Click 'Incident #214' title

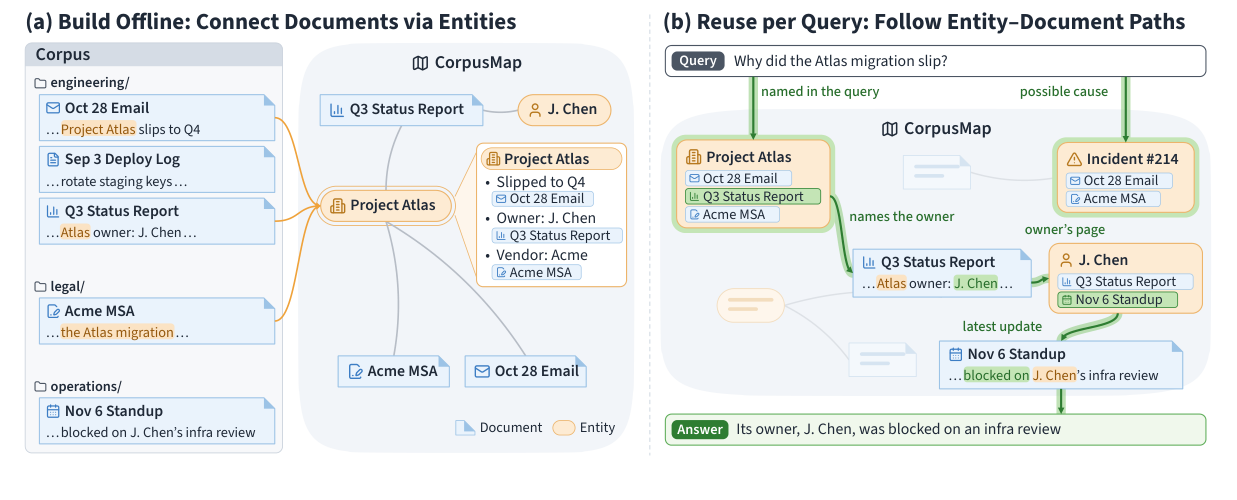(x=1132, y=159)
